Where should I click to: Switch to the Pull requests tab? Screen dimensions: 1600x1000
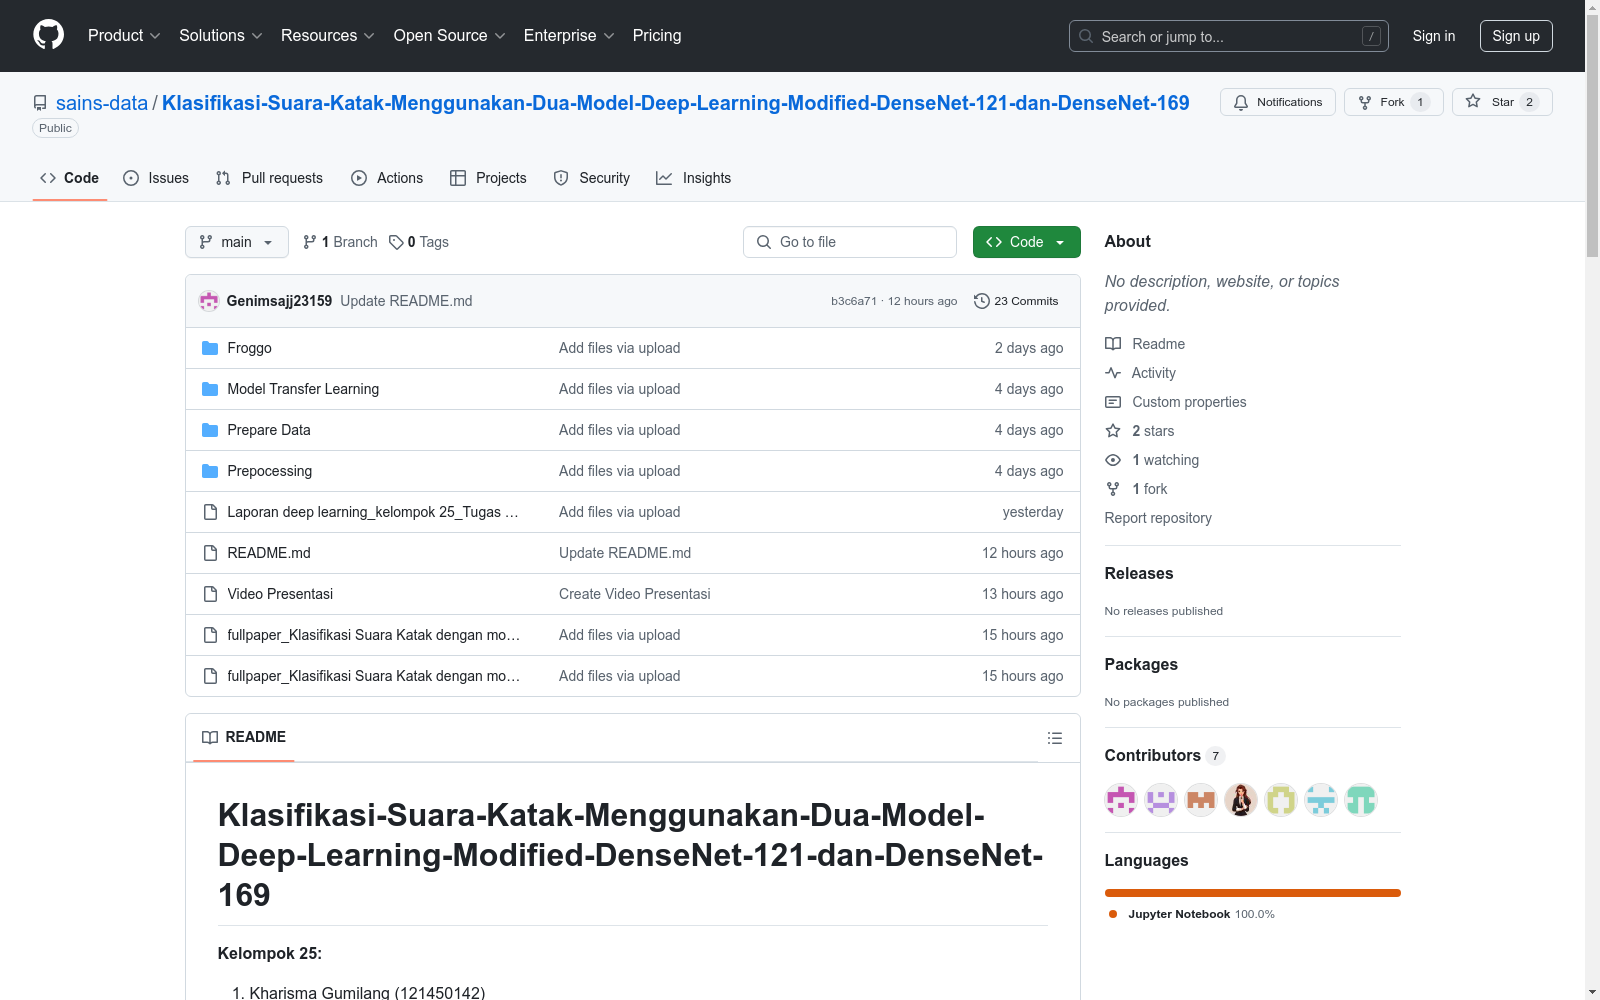(269, 178)
